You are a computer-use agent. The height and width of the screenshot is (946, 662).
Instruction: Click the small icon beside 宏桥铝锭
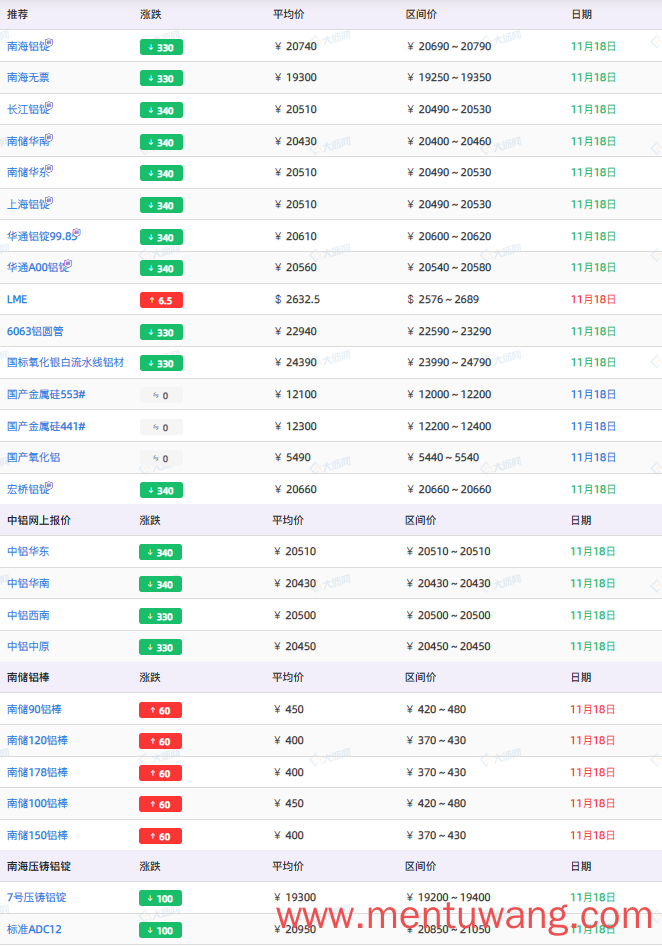tap(49, 486)
